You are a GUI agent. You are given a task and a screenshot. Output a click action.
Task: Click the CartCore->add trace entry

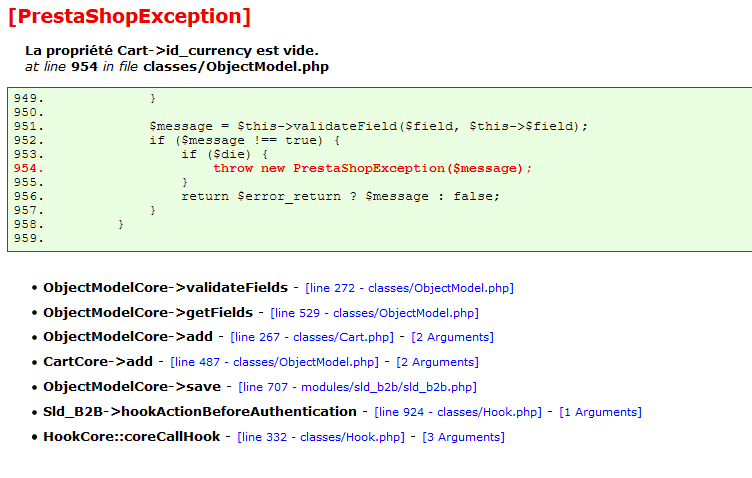pos(98,361)
